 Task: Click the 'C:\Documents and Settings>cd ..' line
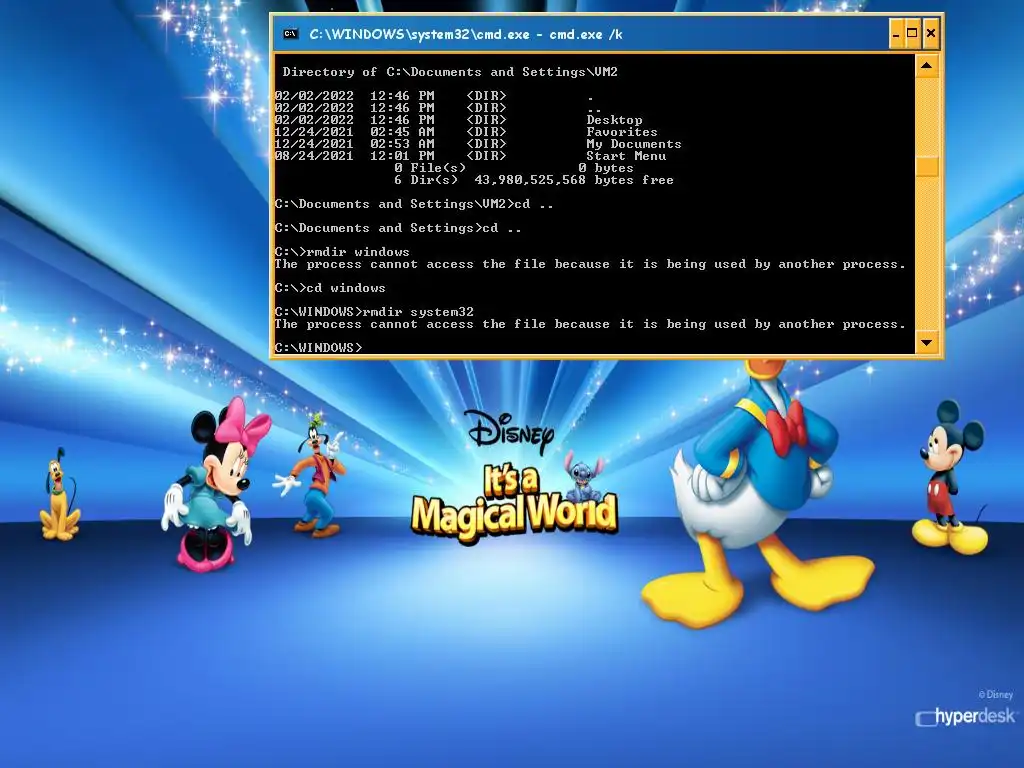click(398, 228)
